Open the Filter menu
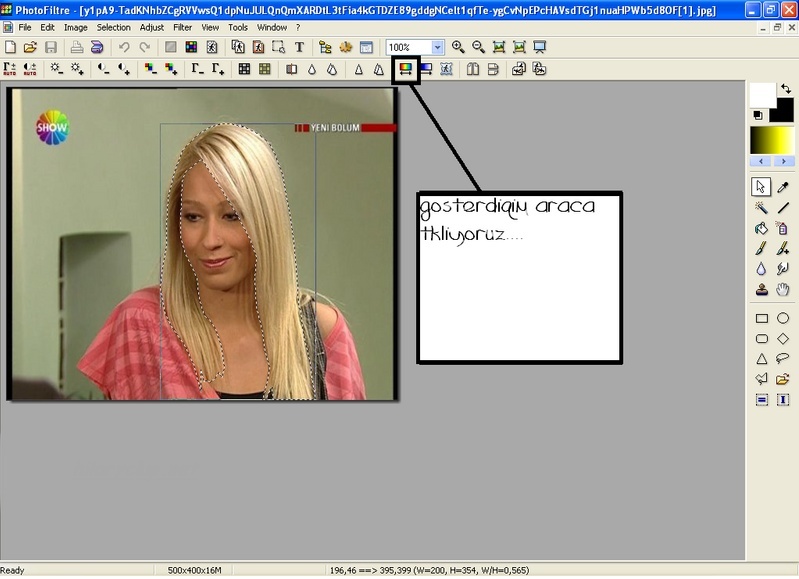The image size is (799, 579). (x=182, y=28)
